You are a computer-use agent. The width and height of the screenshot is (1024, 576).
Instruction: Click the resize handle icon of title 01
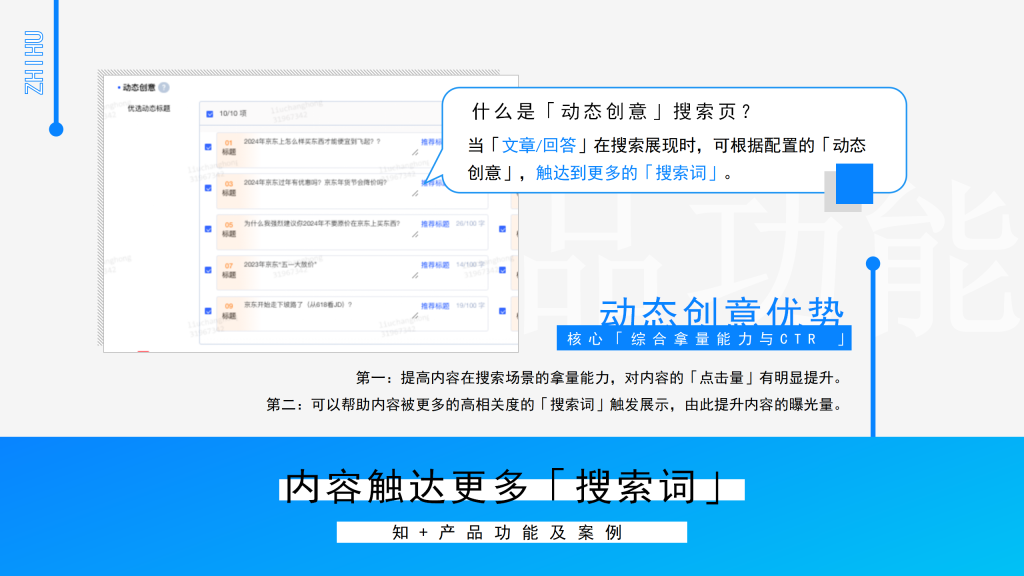pos(415,152)
